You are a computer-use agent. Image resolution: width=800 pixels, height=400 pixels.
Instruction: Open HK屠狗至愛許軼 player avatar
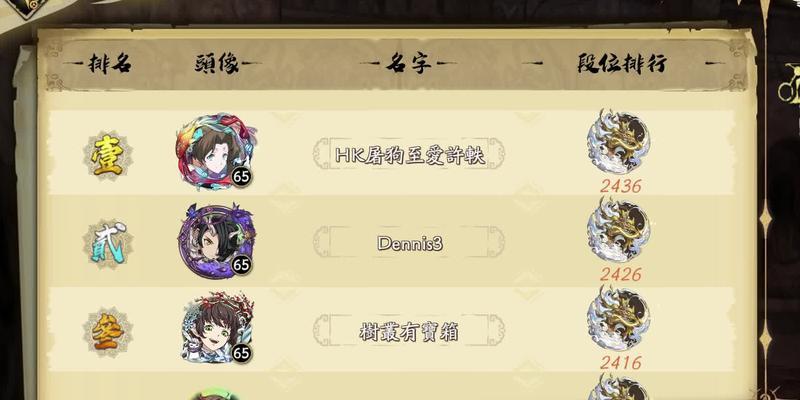point(216,152)
